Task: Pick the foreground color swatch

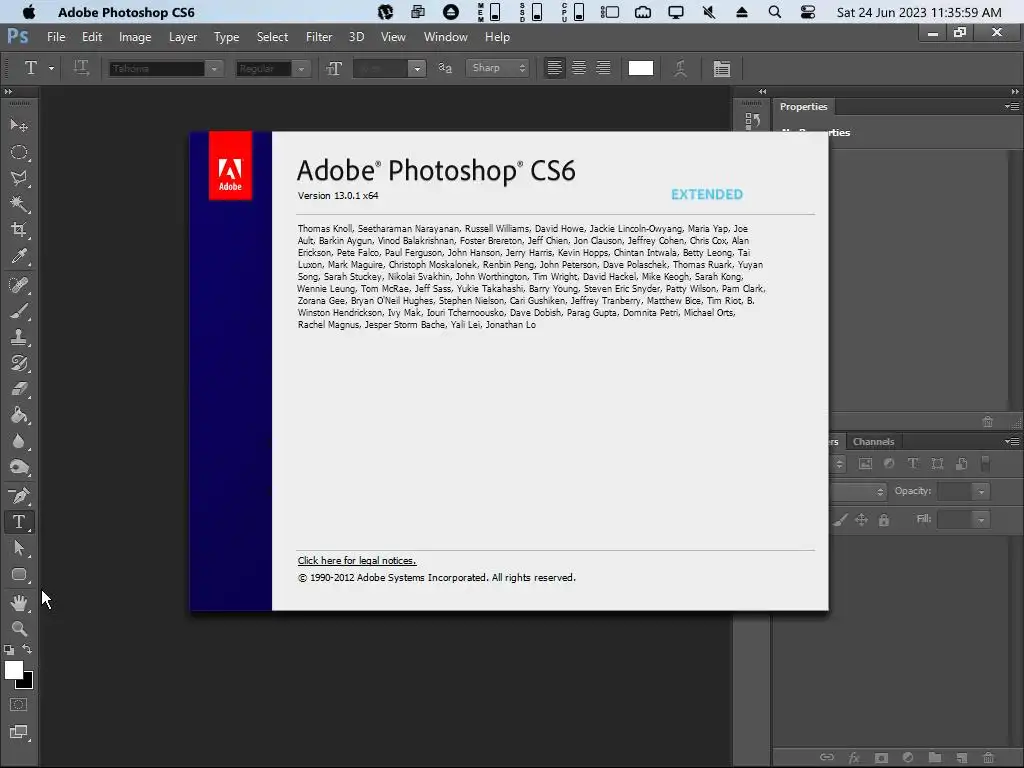Action: click(12, 669)
